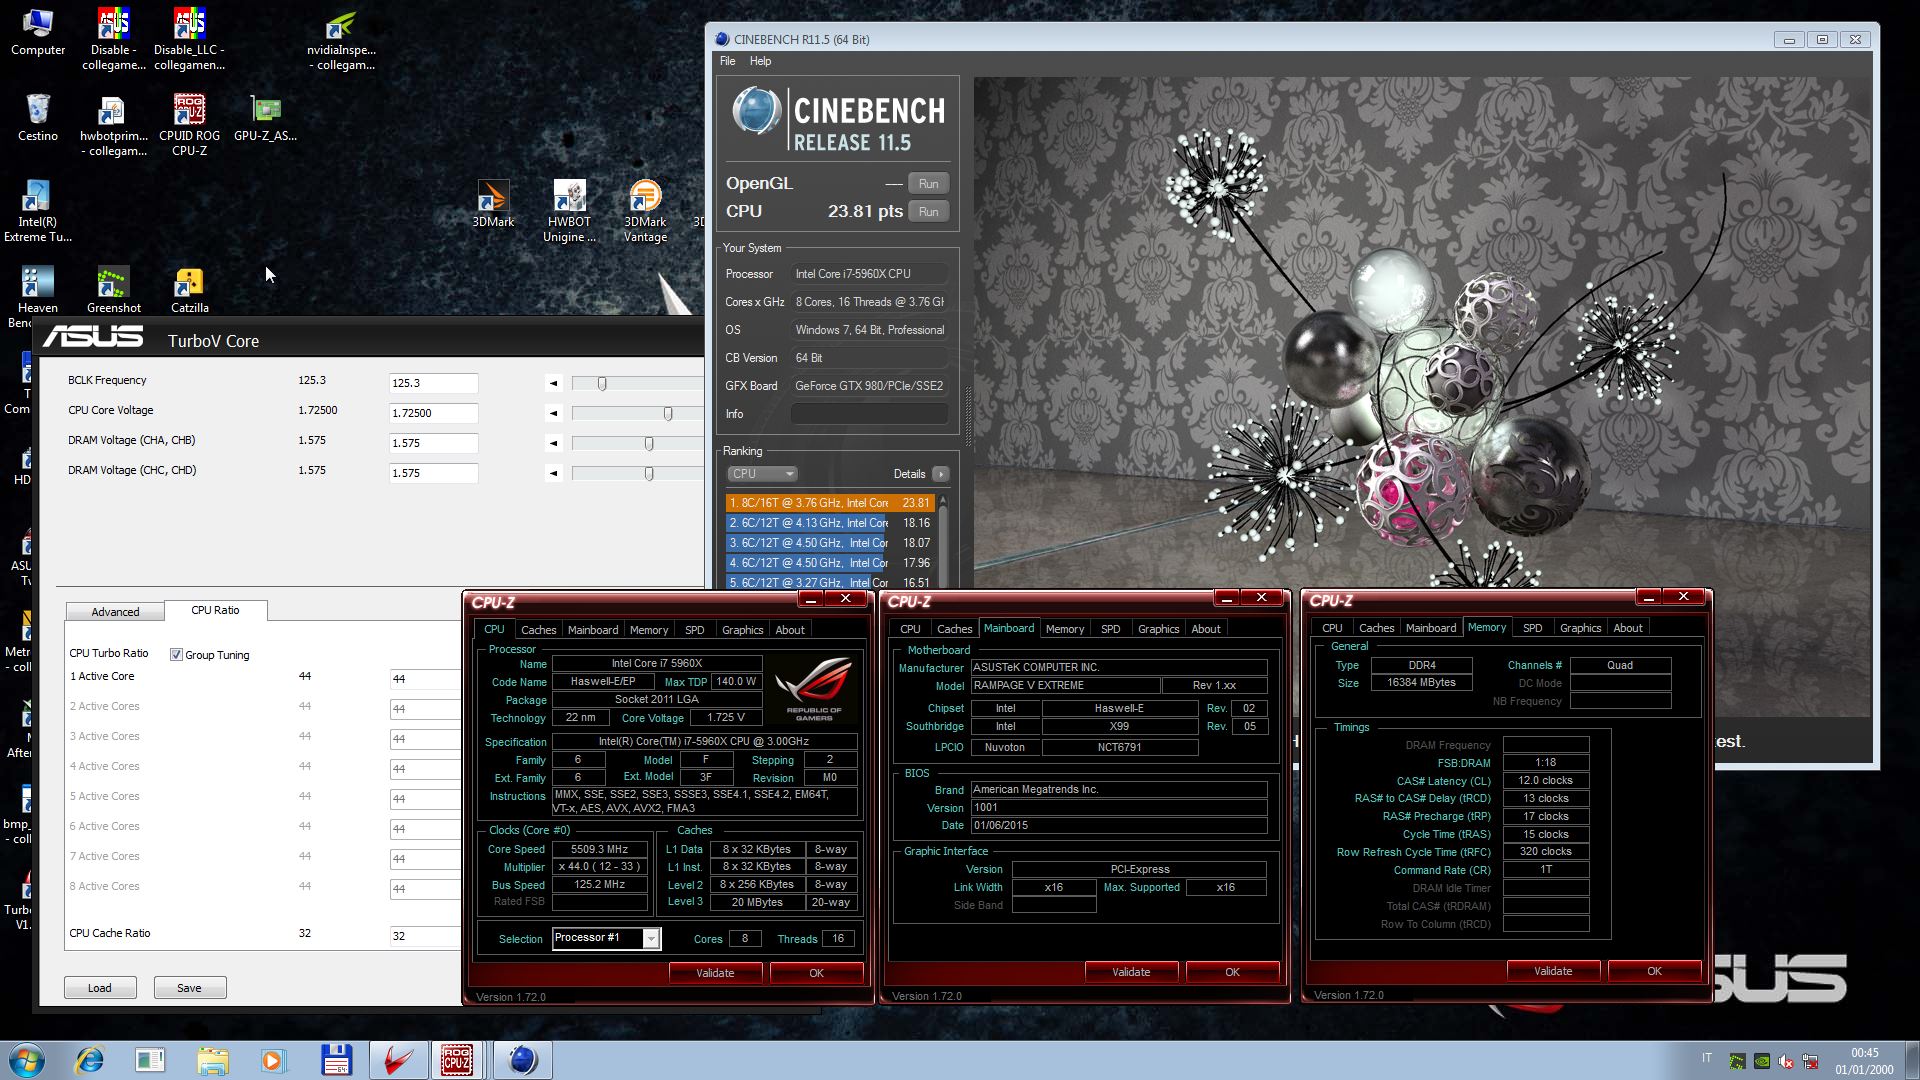Open the floppy disk taskbar application
The width and height of the screenshot is (1920, 1080).
(x=336, y=1060)
